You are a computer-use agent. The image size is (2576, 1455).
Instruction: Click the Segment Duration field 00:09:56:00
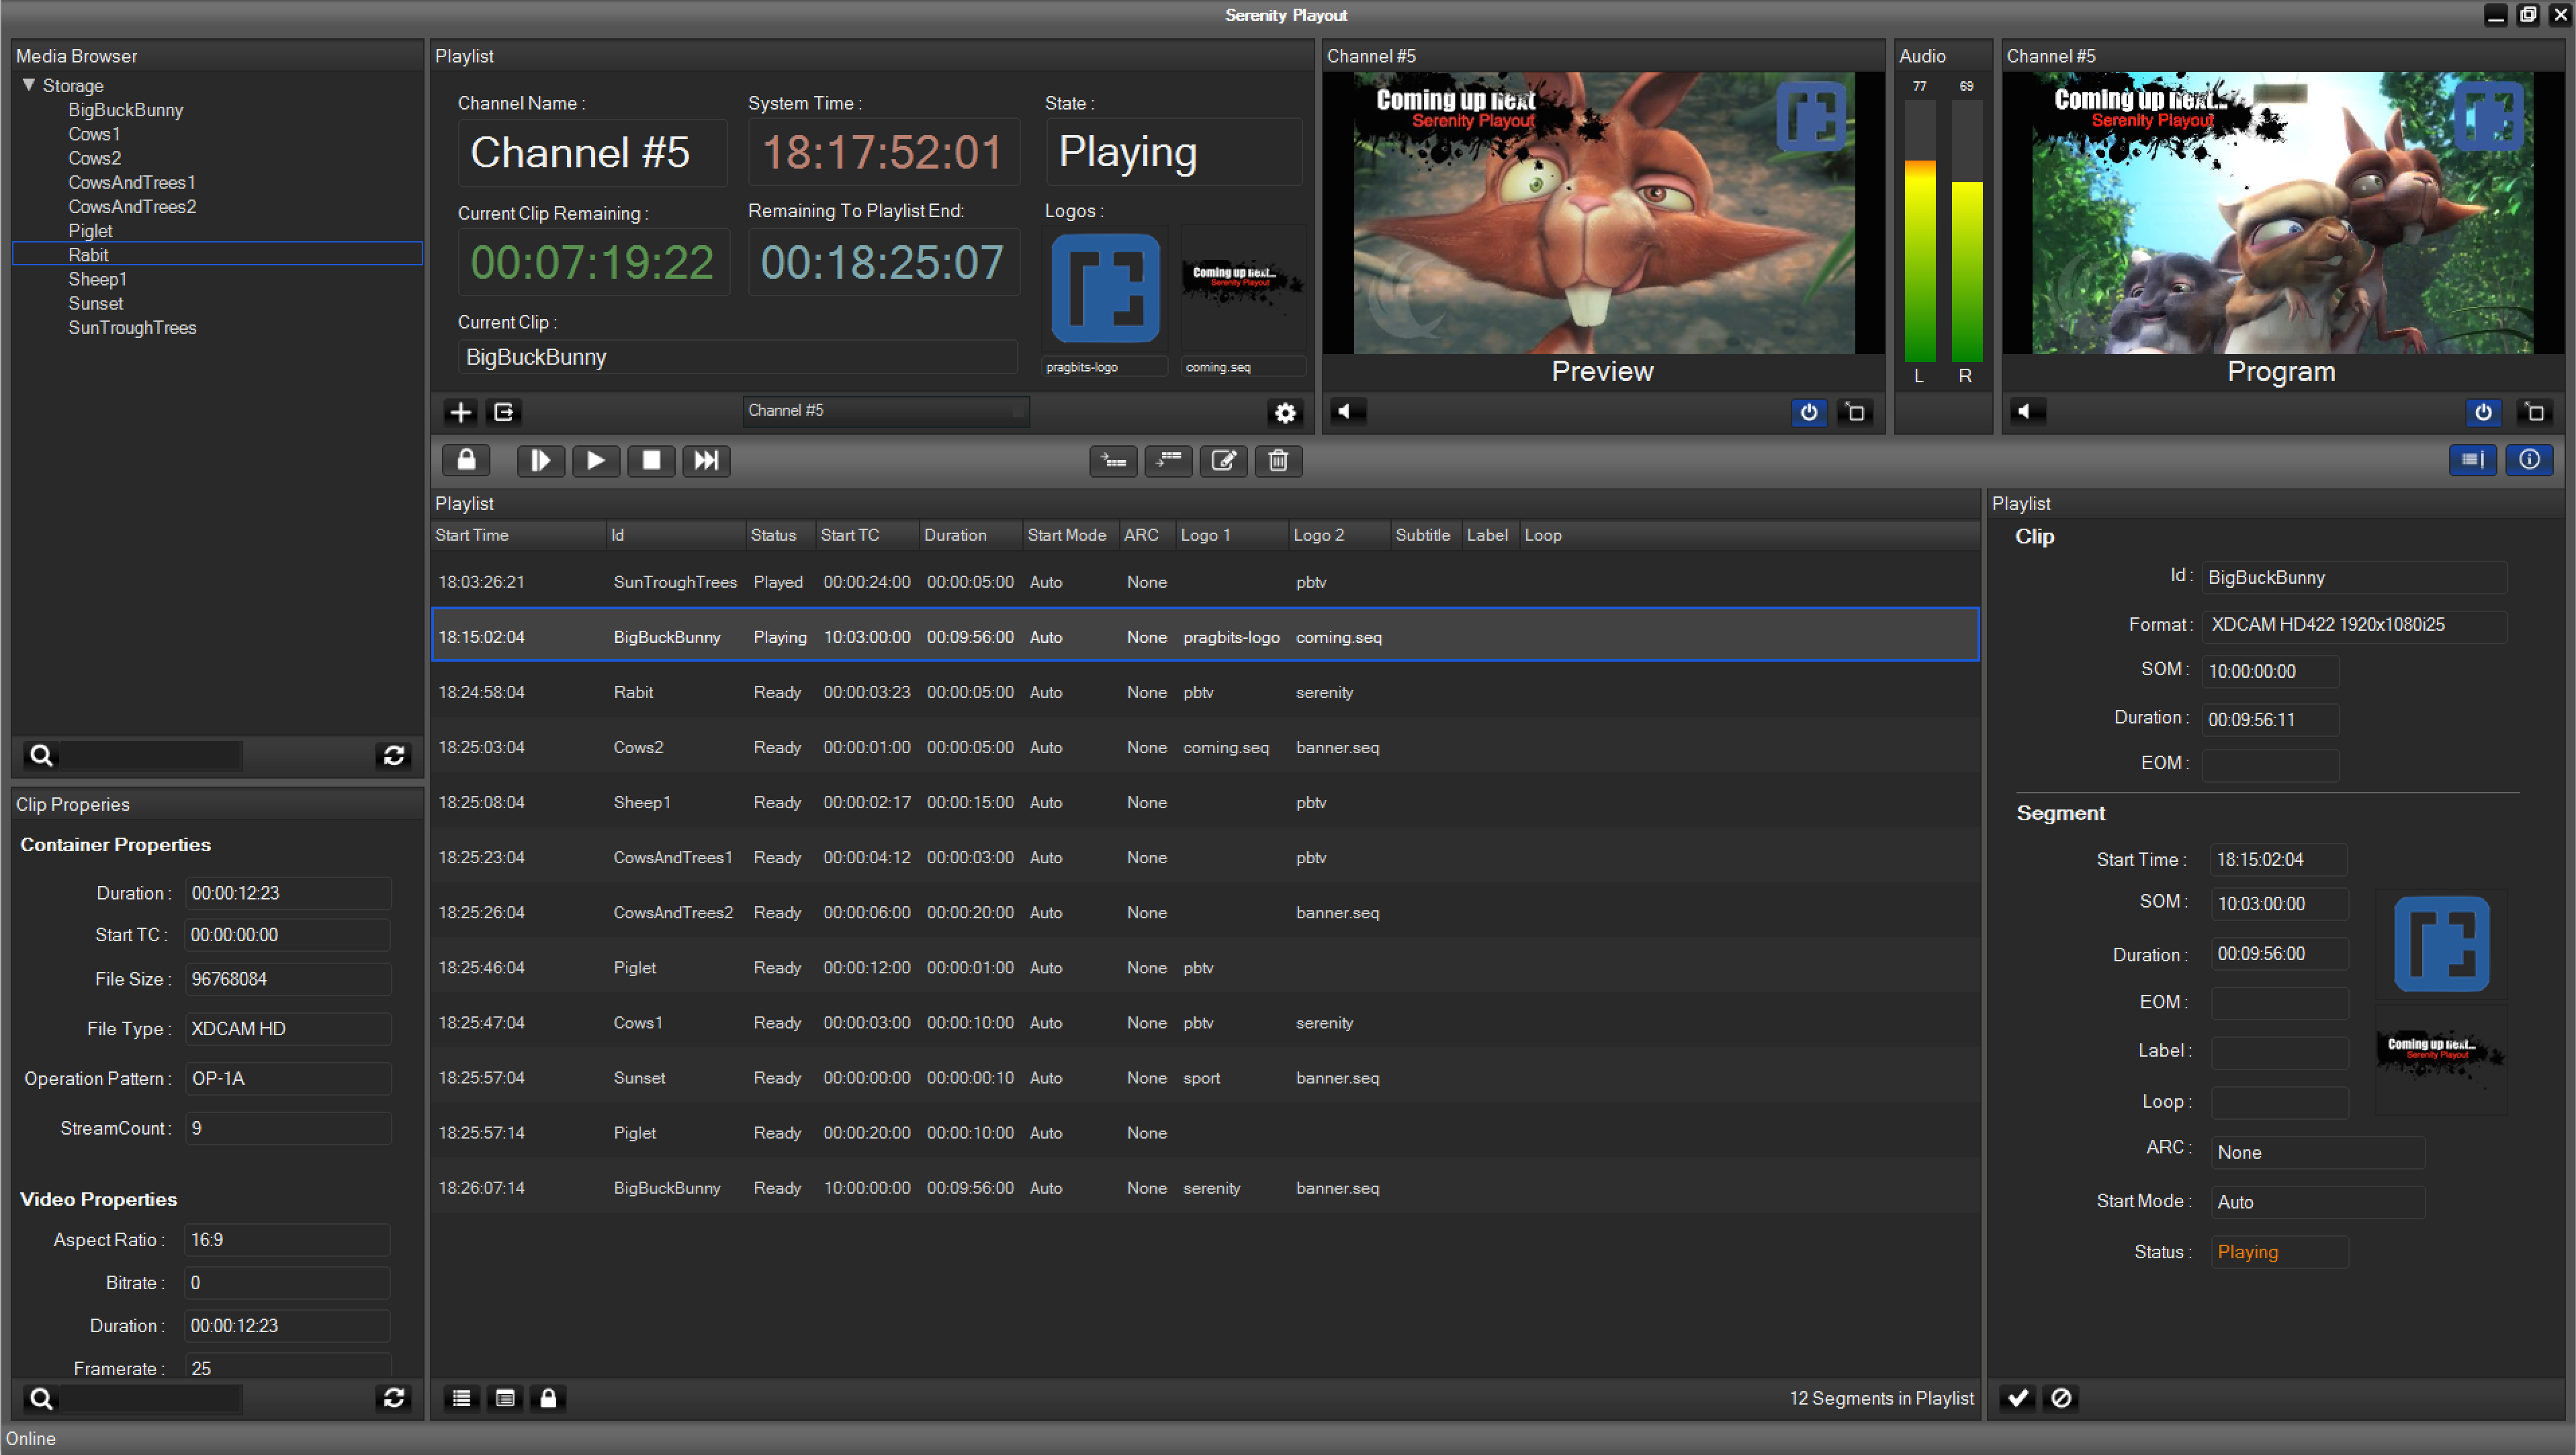coord(2279,954)
